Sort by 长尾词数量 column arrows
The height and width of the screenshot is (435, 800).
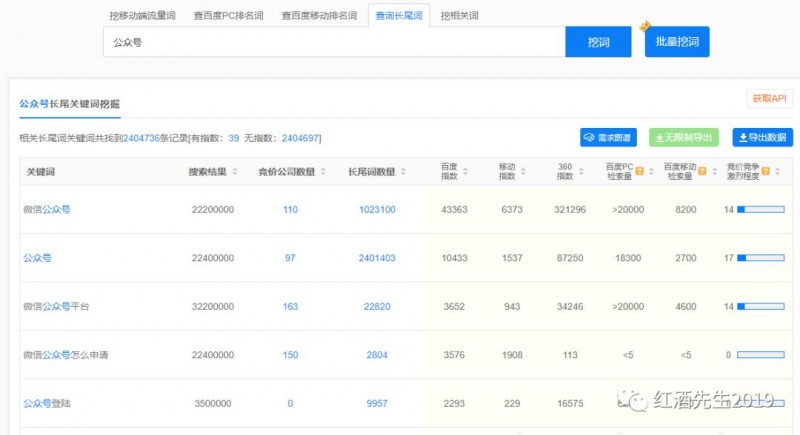click(x=403, y=172)
